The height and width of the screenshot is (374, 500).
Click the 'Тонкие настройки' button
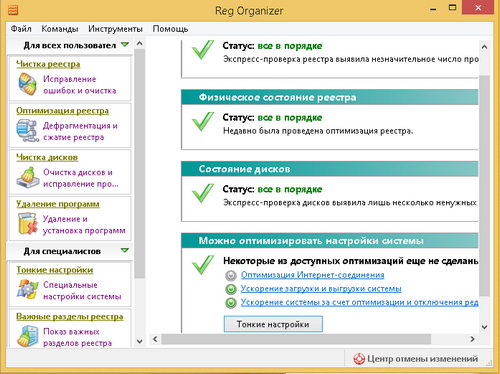click(x=273, y=324)
